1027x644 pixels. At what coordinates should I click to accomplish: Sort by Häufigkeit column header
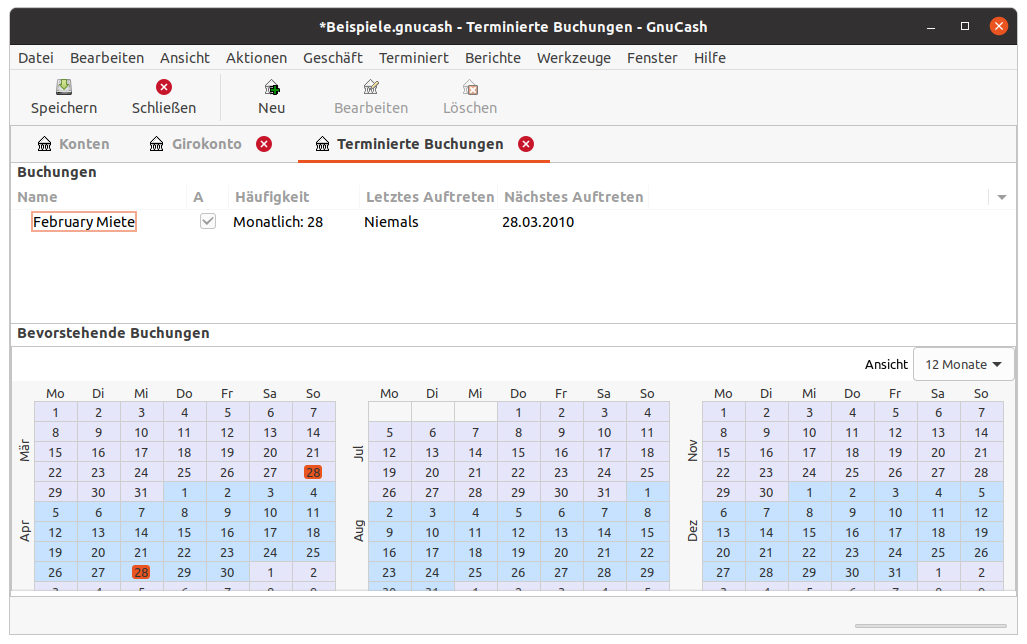click(x=271, y=197)
